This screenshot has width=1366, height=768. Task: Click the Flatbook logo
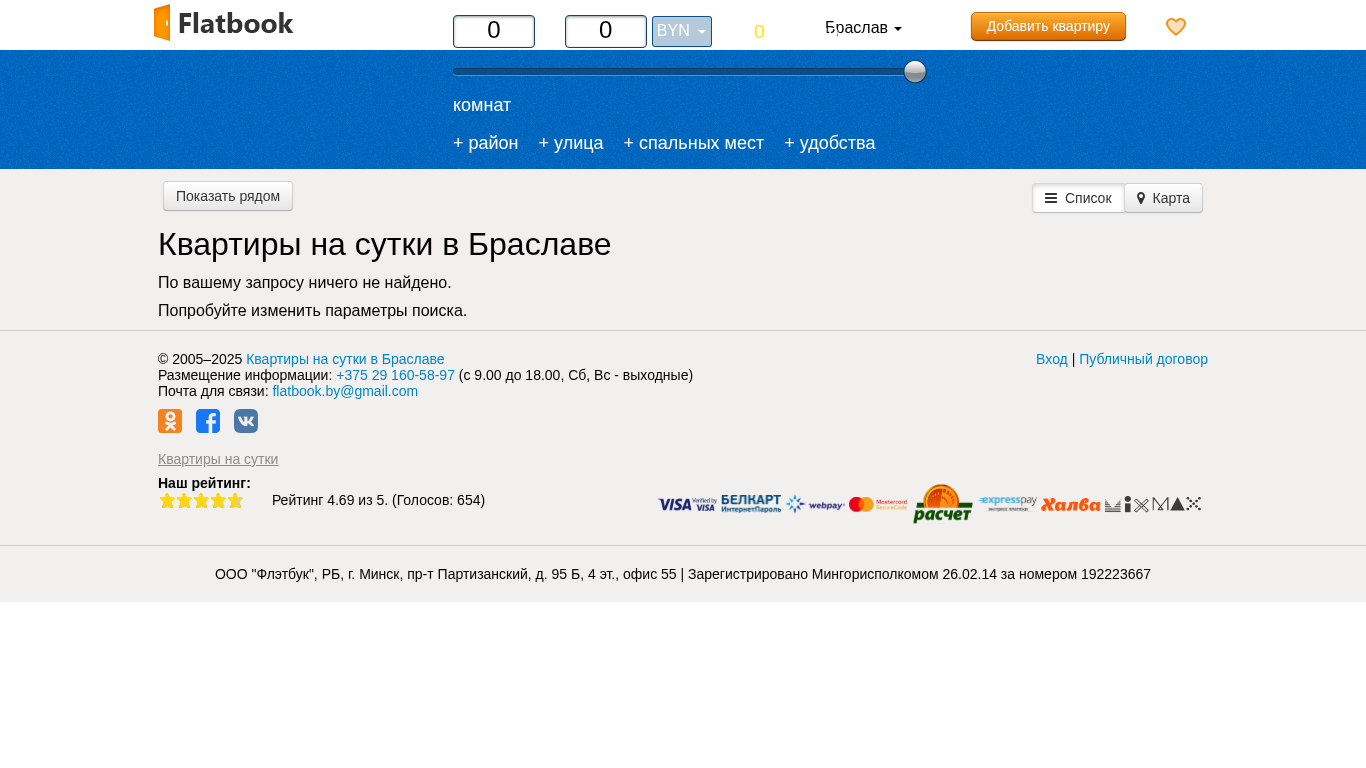point(224,23)
